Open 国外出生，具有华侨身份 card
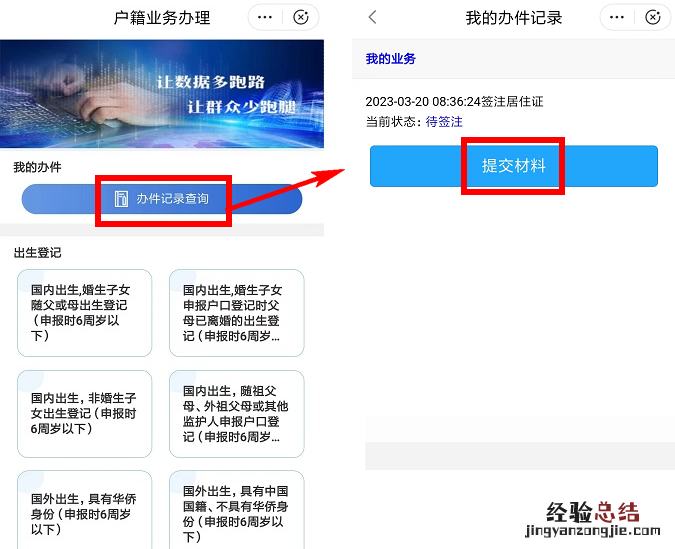The image size is (675, 549). 84,510
